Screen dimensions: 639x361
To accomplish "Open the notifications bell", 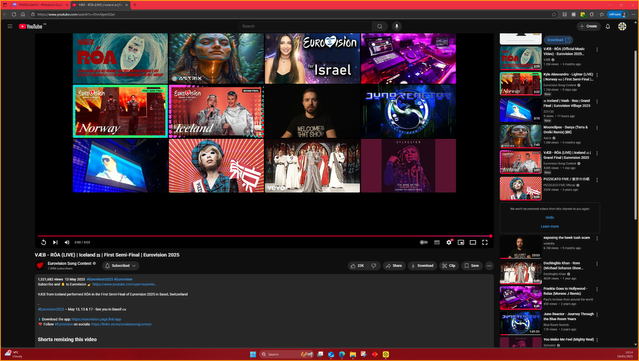I will point(608,26).
